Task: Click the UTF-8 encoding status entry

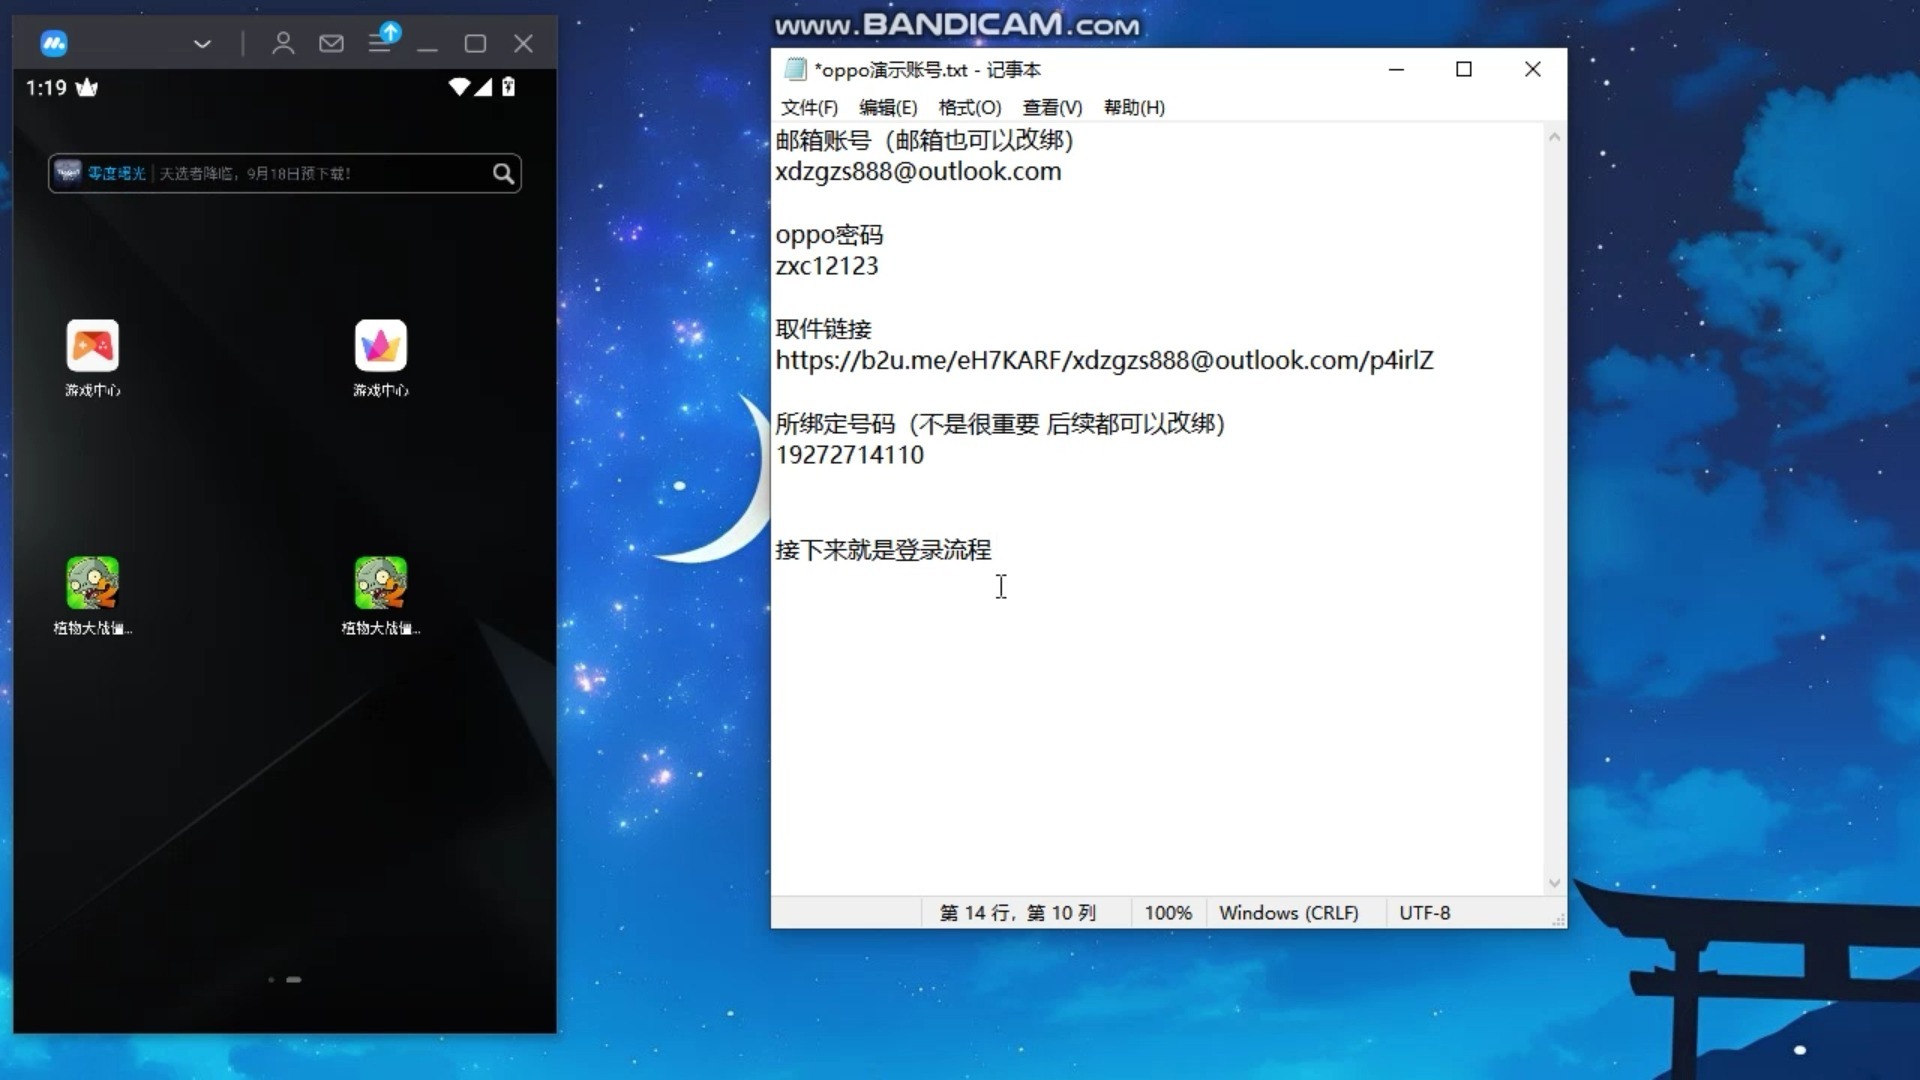Action: coord(1424,913)
